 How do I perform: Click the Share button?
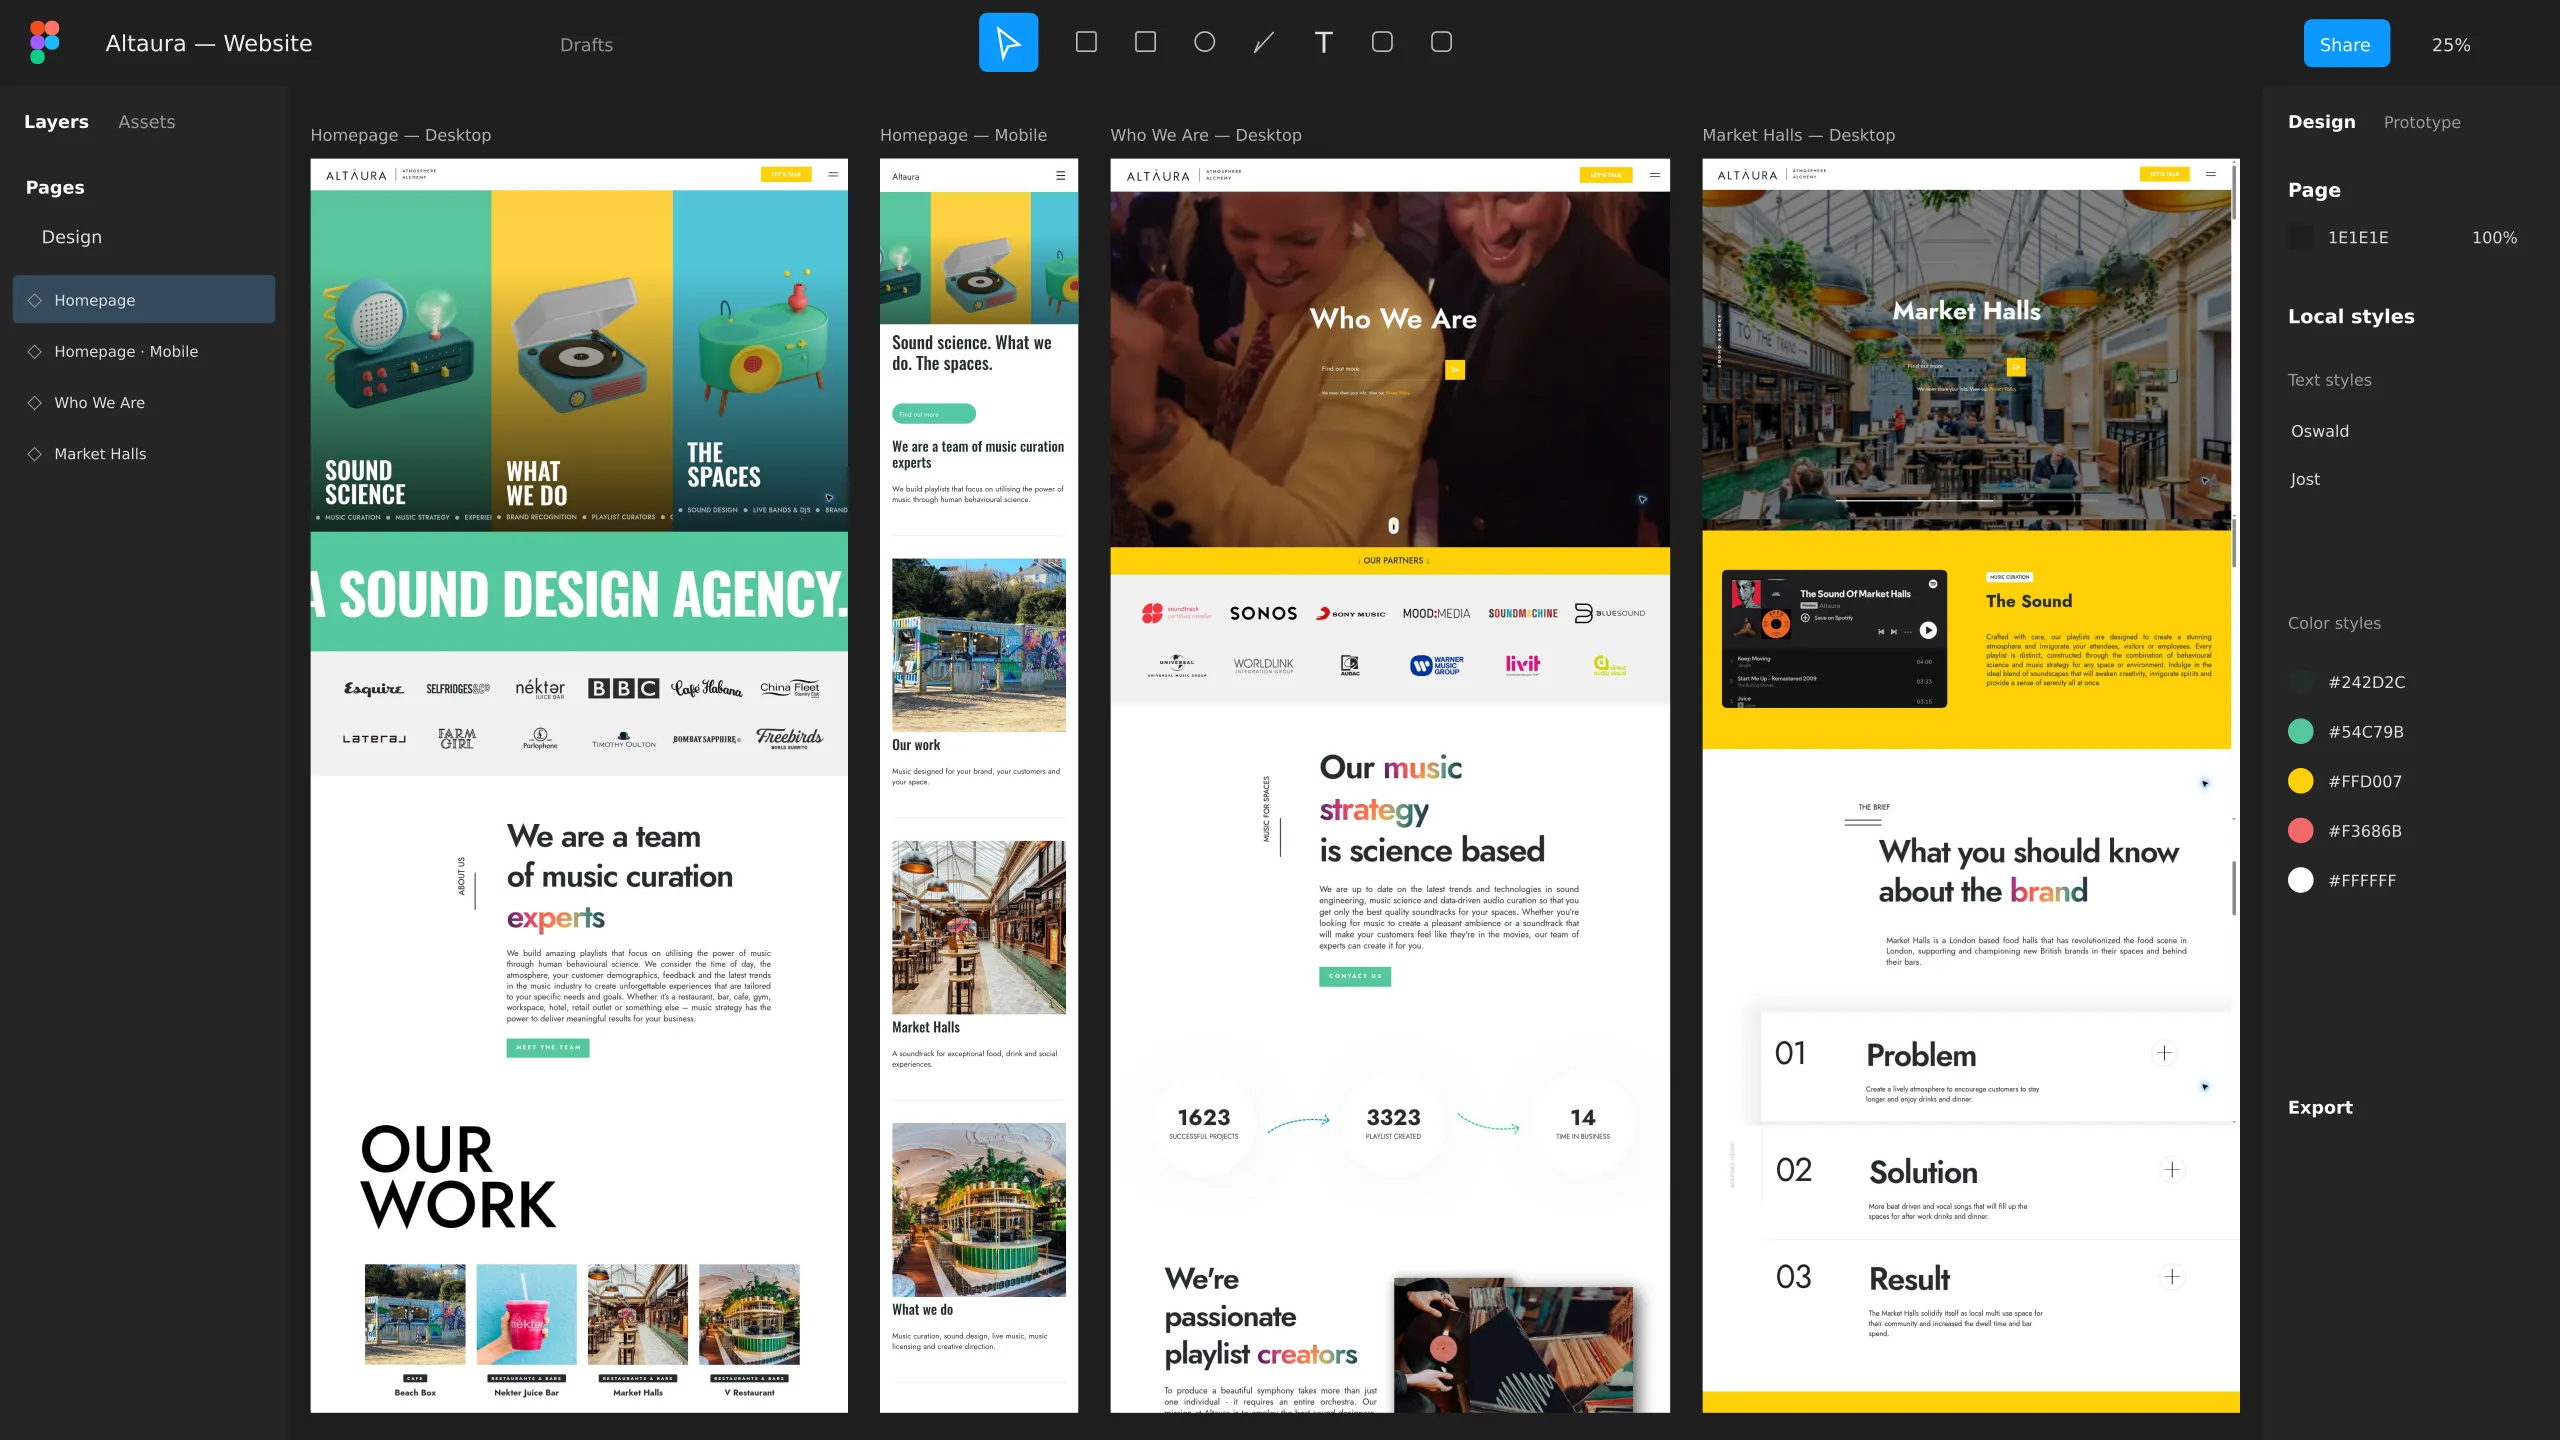click(2346, 44)
